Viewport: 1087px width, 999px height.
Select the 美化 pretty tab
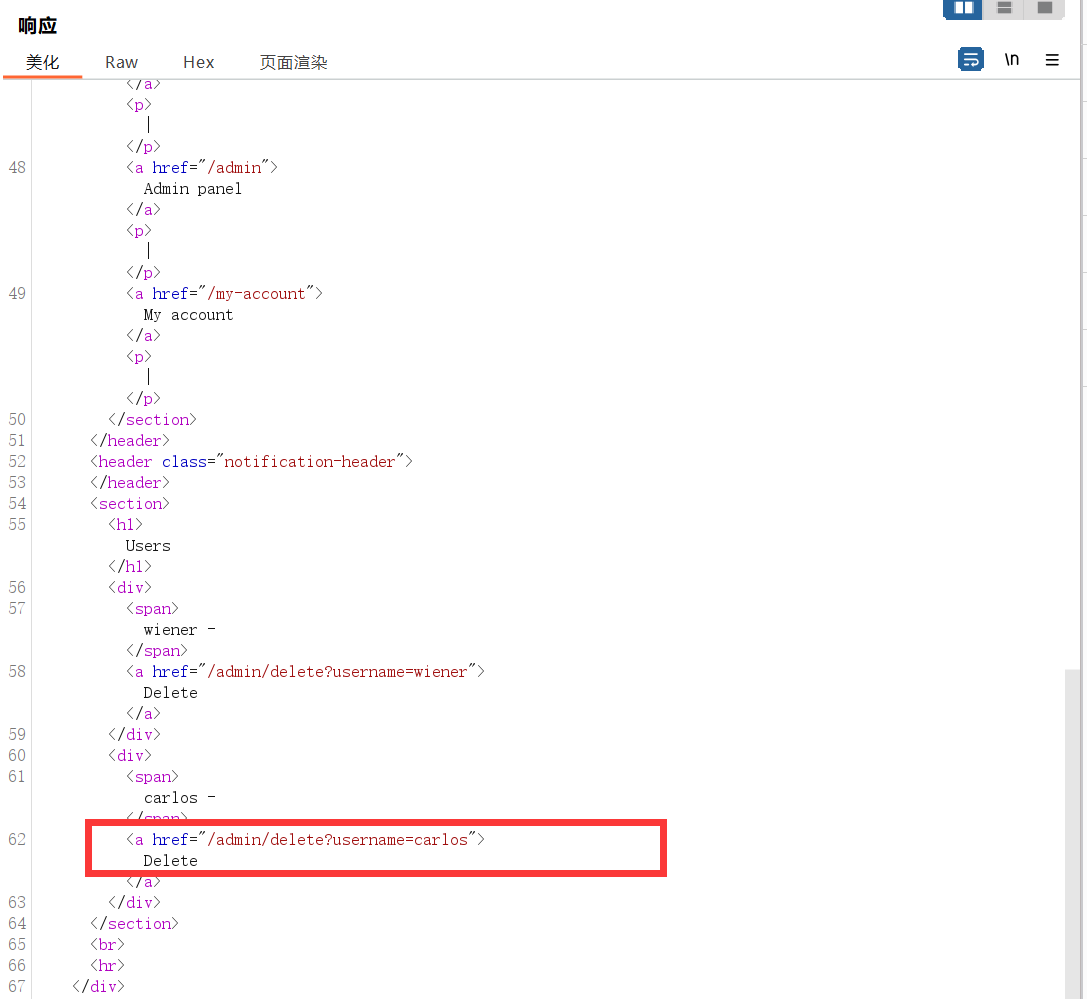click(42, 62)
